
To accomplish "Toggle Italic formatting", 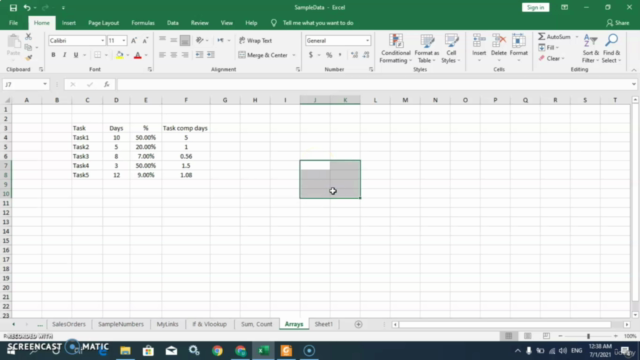I will coord(64,55).
